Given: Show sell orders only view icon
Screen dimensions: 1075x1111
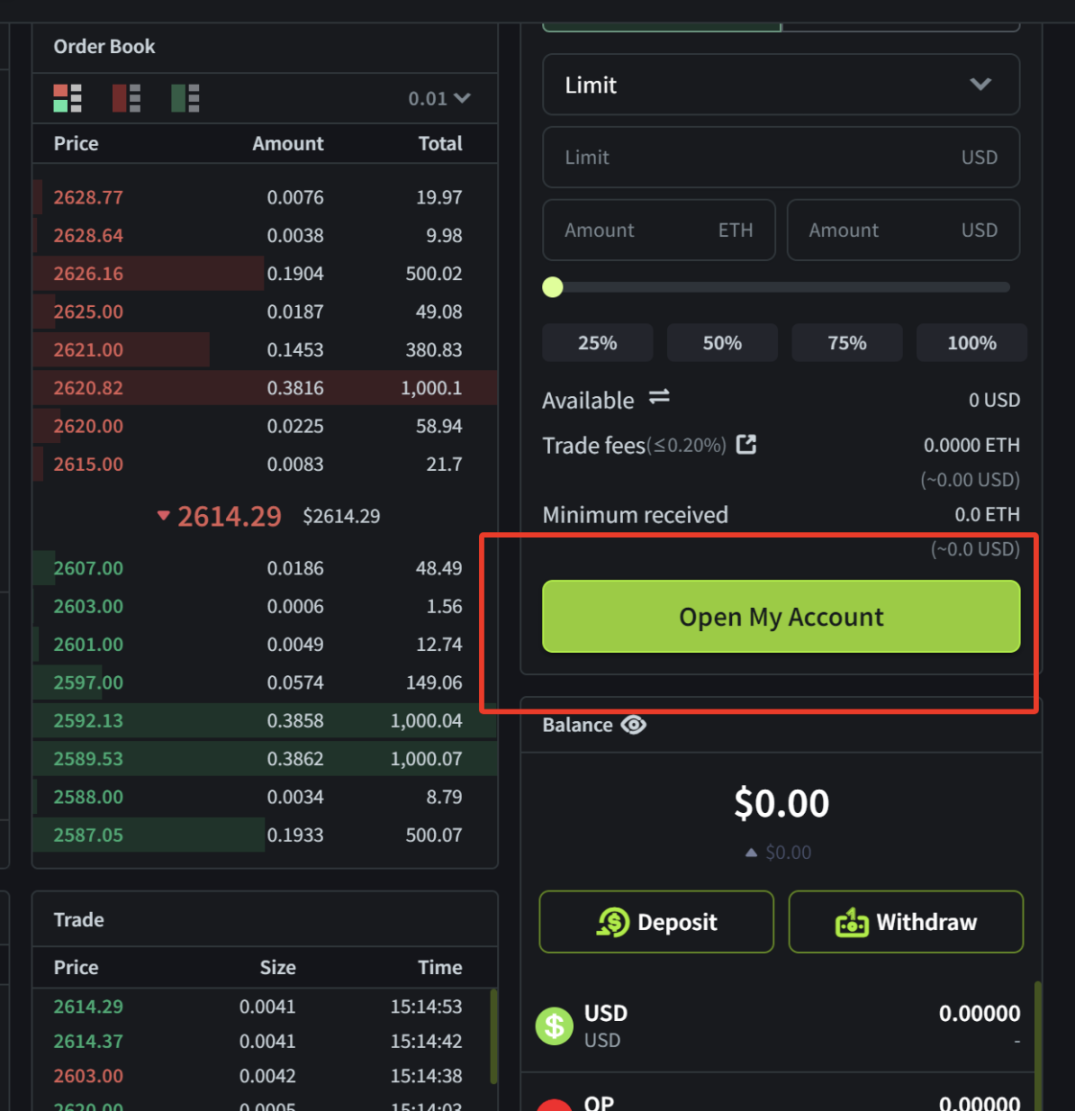Looking at the screenshot, I should pos(126,98).
